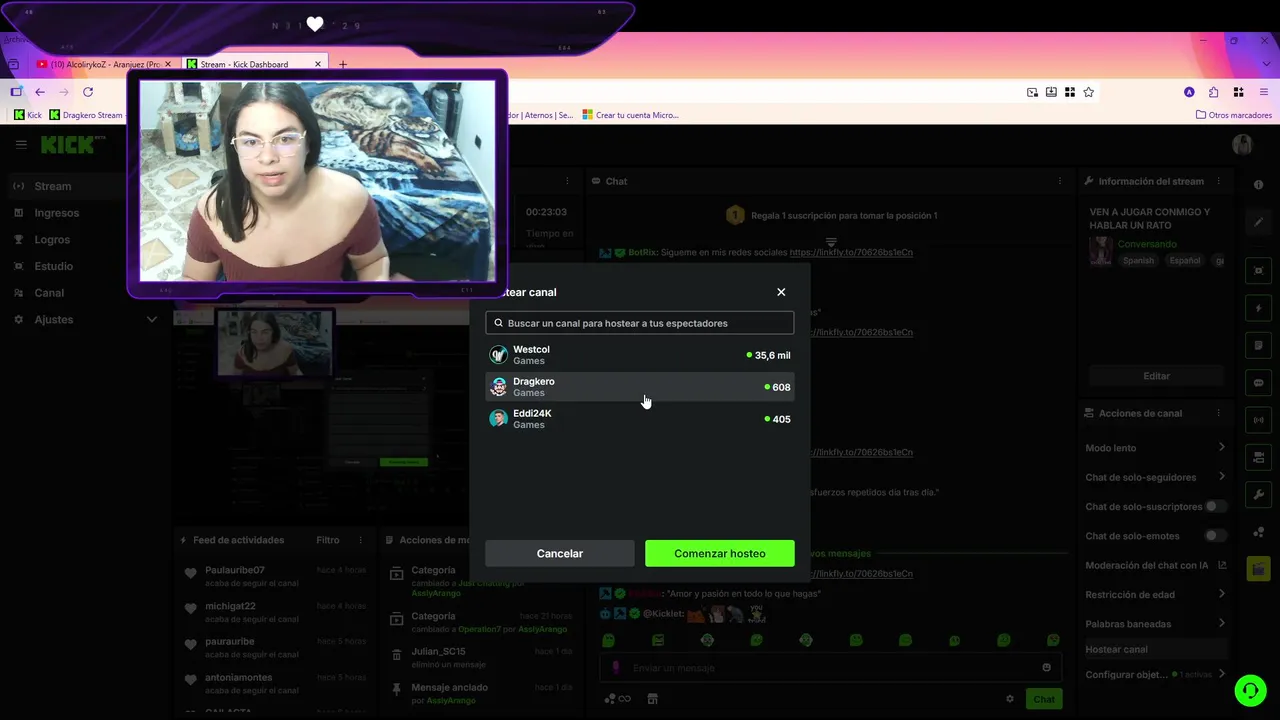The image size is (1280, 720).
Task: Click the lightning bolt icon in right toolbar
Action: (x=1259, y=308)
